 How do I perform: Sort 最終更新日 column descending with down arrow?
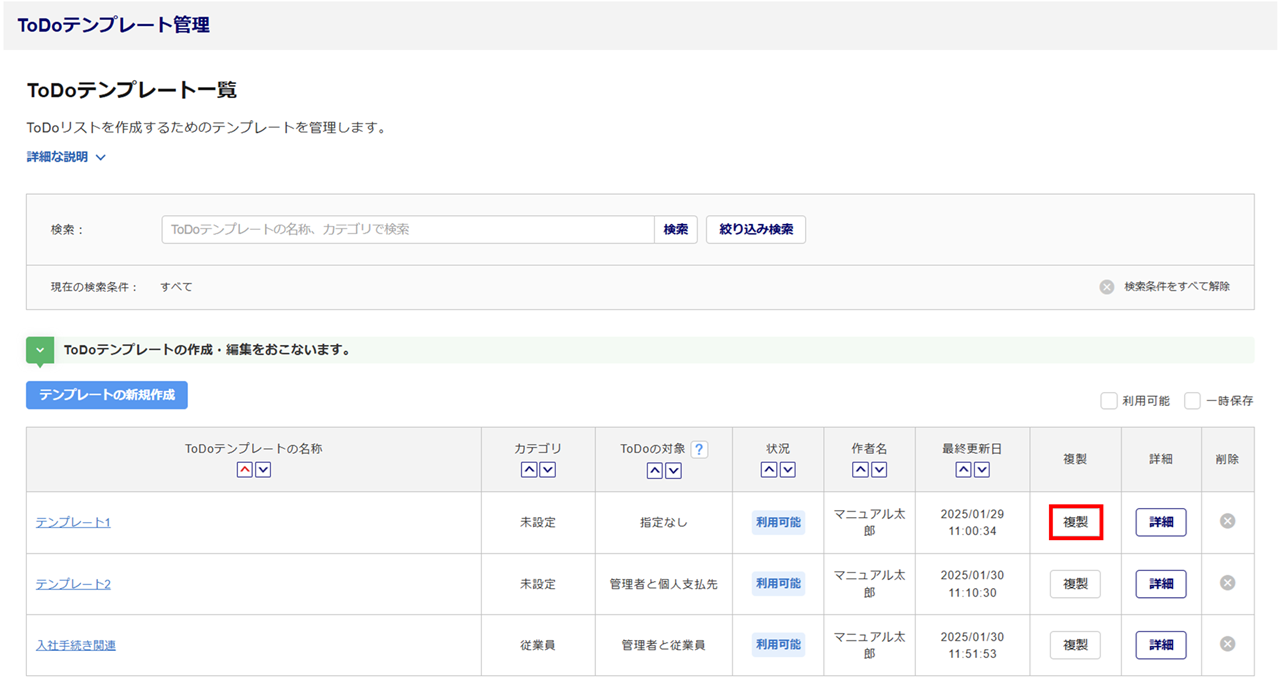pyautogui.click(x=982, y=470)
